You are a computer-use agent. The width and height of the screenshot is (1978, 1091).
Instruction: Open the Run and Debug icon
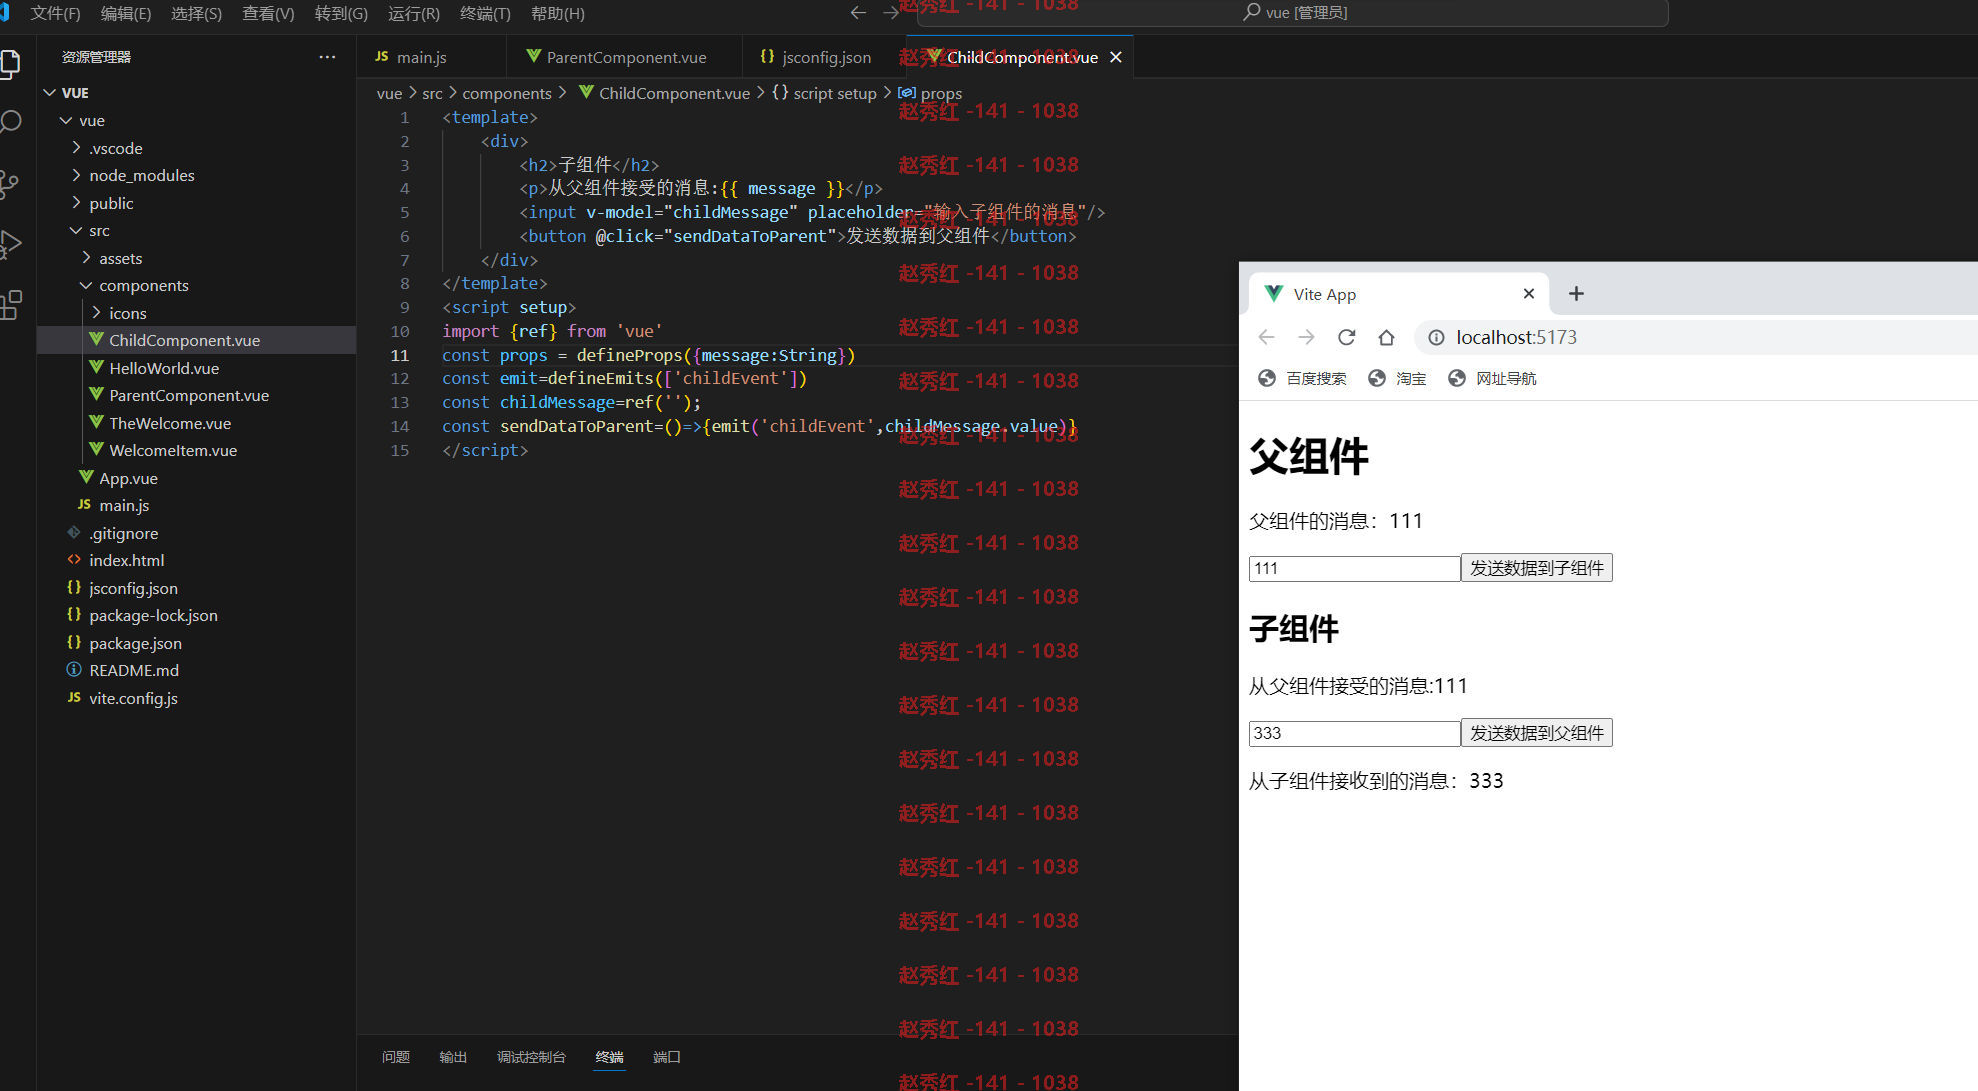point(11,244)
